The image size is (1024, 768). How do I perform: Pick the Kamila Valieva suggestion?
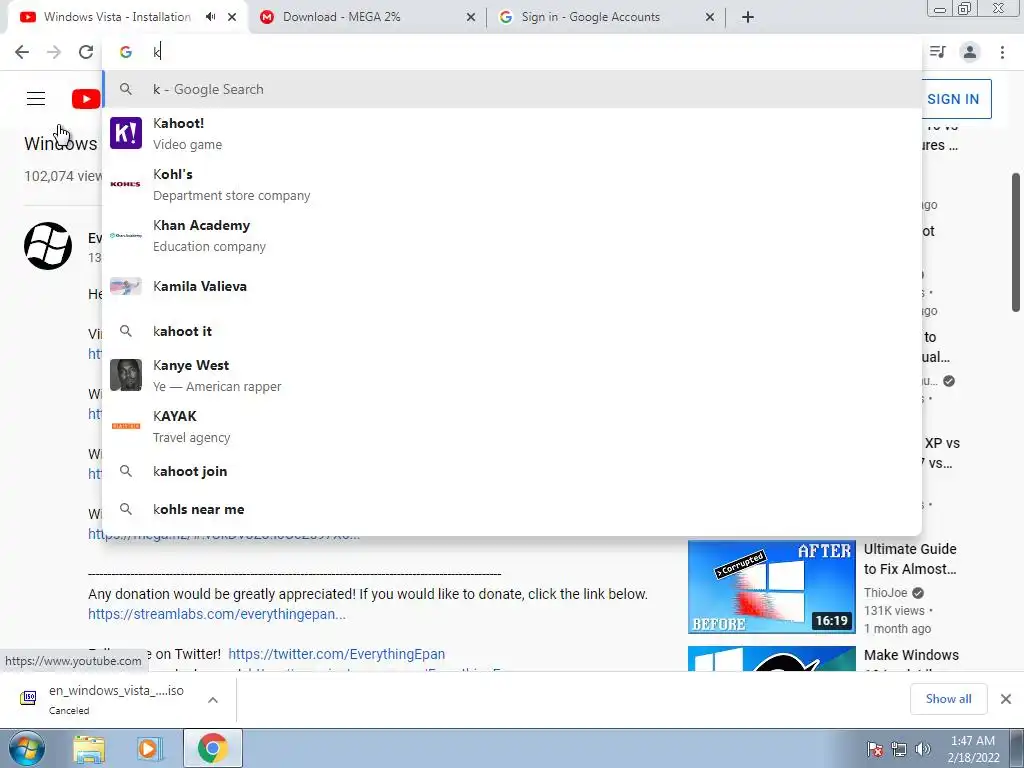pos(512,286)
